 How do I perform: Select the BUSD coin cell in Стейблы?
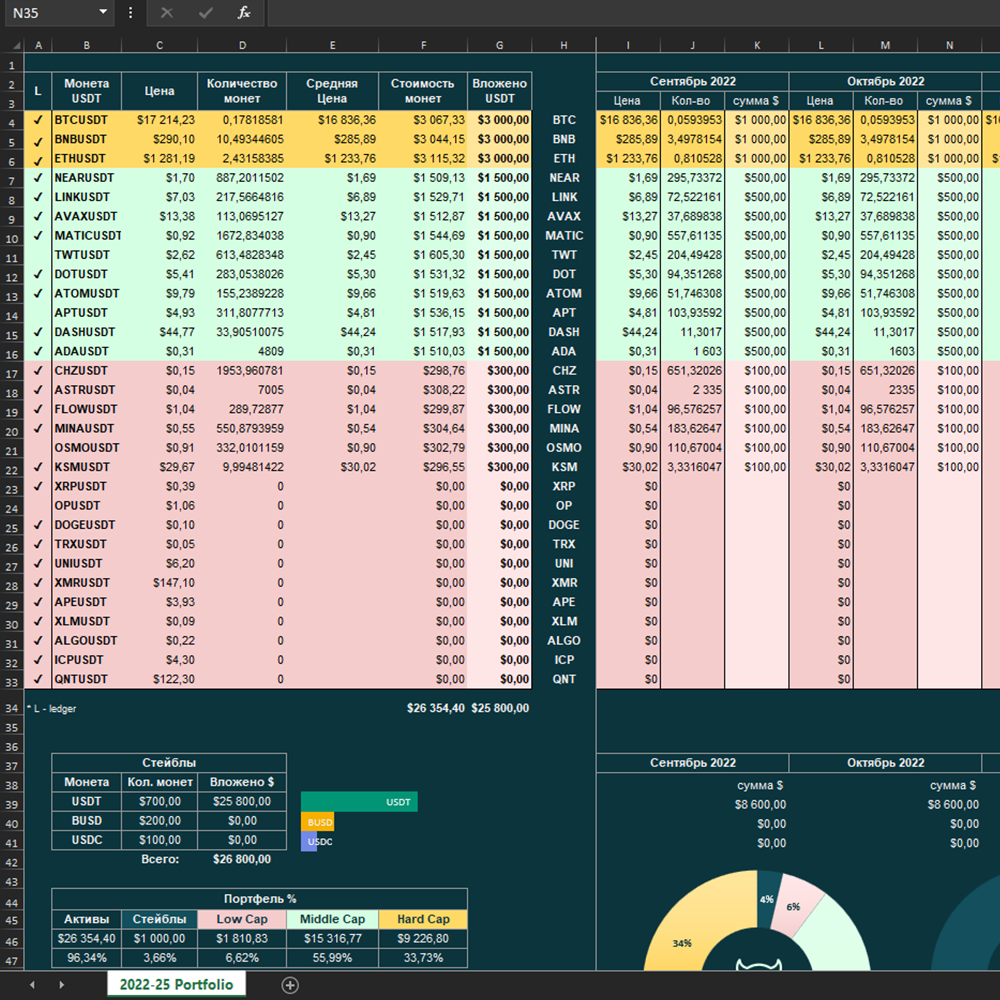coord(86,821)
